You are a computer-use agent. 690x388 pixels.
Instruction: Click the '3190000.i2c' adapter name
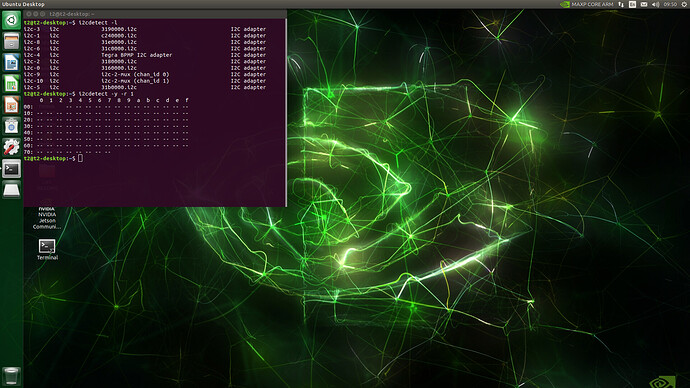pos(119,29)
